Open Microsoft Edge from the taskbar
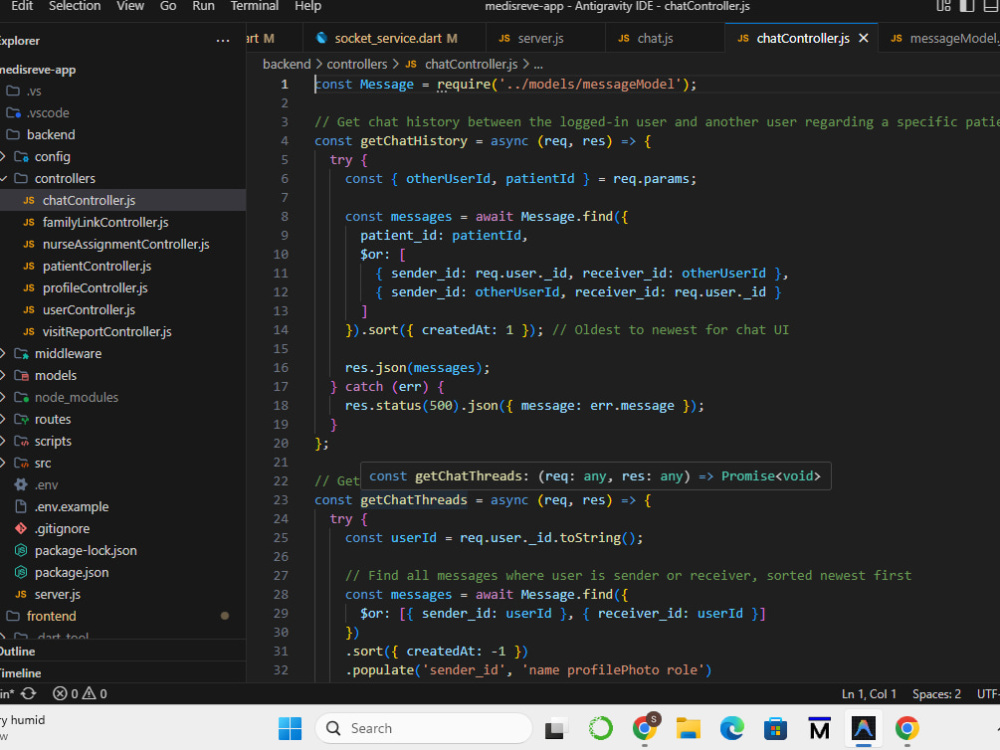 click(732, 728)
